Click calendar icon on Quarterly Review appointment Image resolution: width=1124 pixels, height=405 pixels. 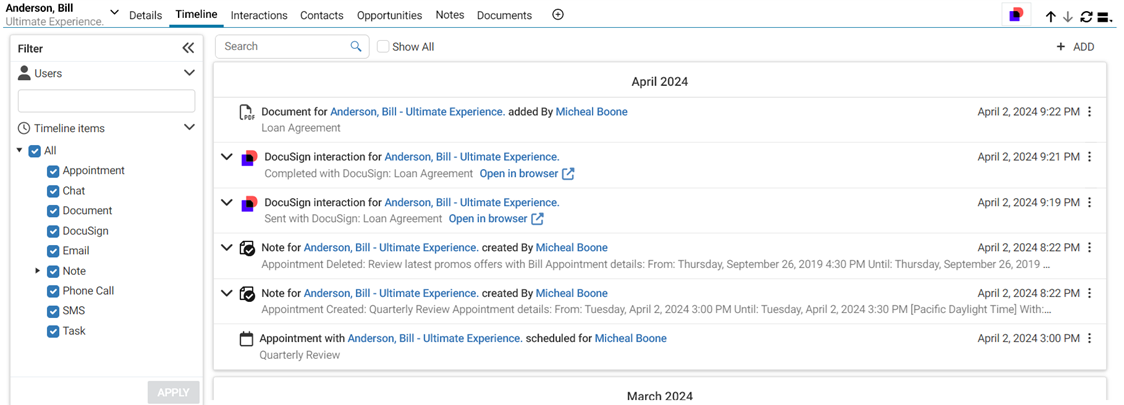click(247, 338)
